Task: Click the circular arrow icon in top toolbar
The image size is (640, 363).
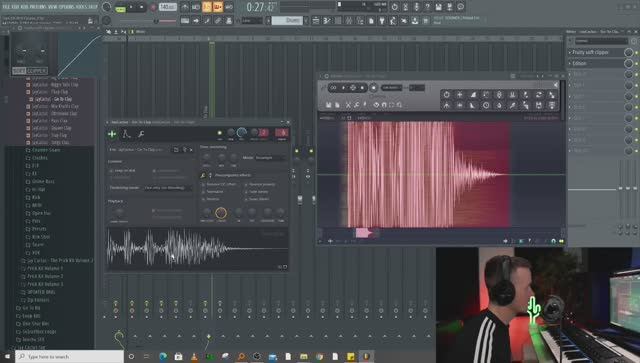Action: coord(394,7)
